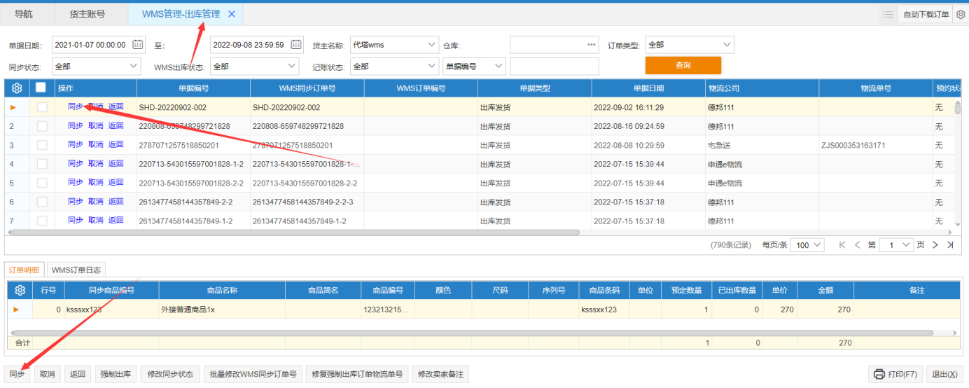Click 取消 link in row 7
The image size is (969, 388).
(95, 220)
